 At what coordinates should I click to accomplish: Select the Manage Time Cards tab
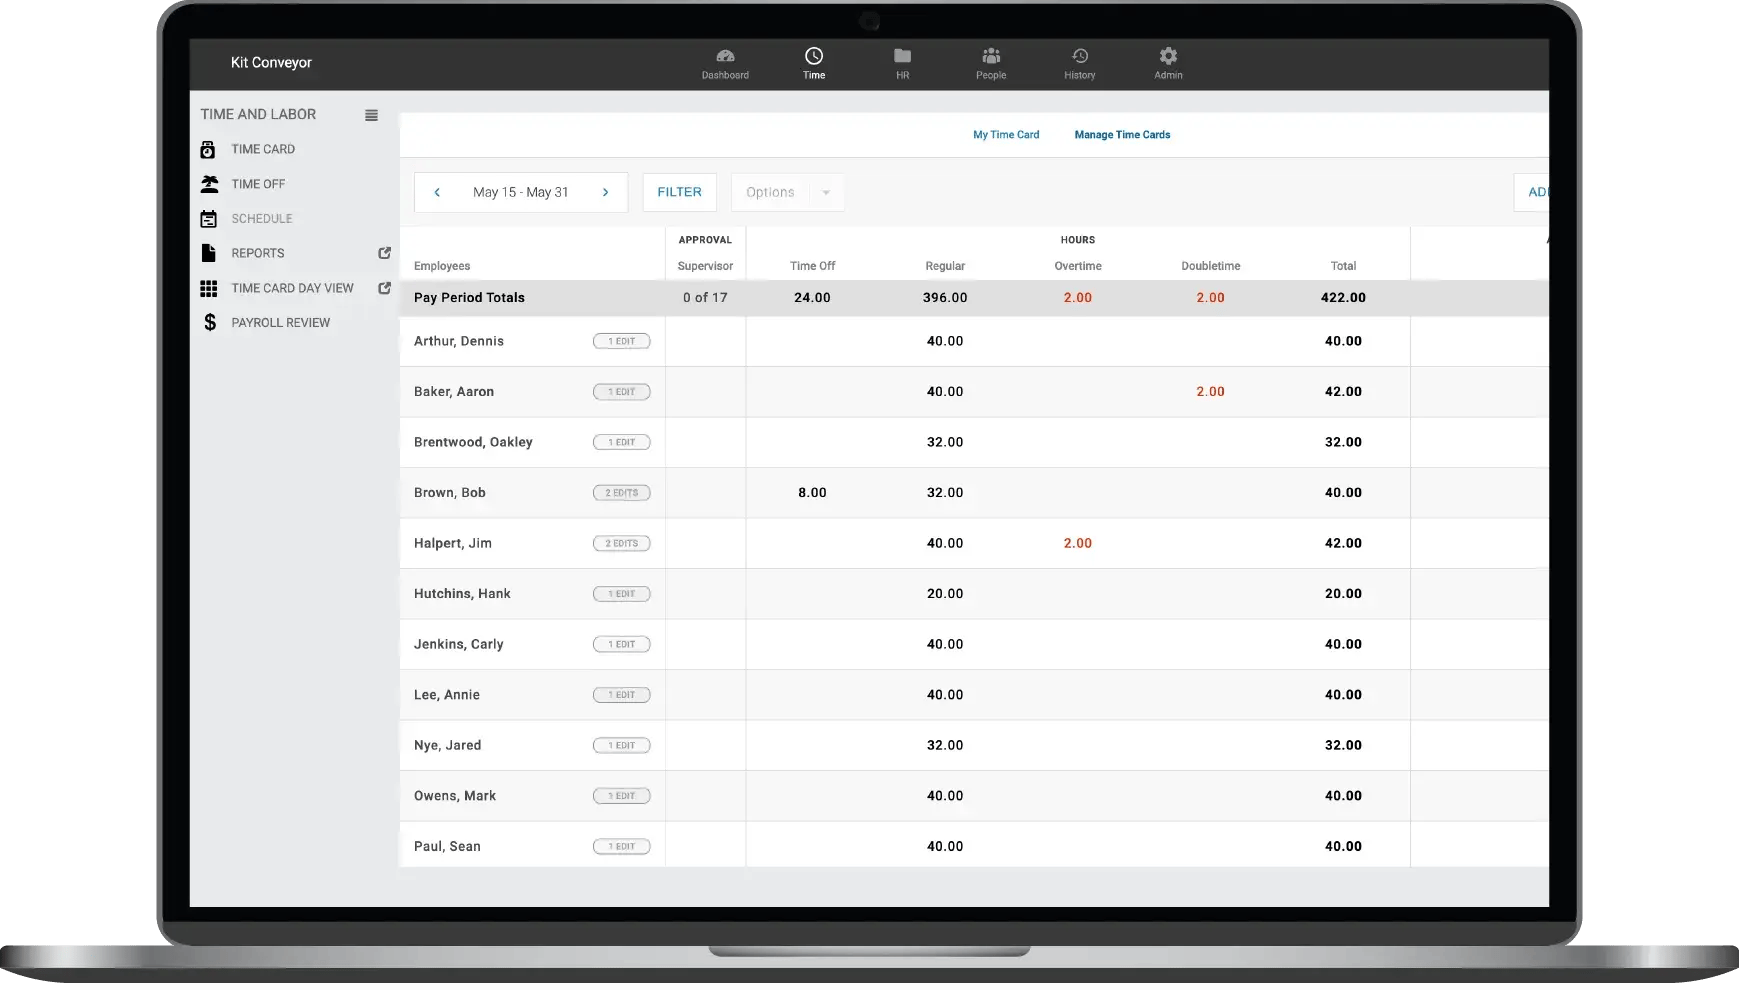click(1121, 134)
